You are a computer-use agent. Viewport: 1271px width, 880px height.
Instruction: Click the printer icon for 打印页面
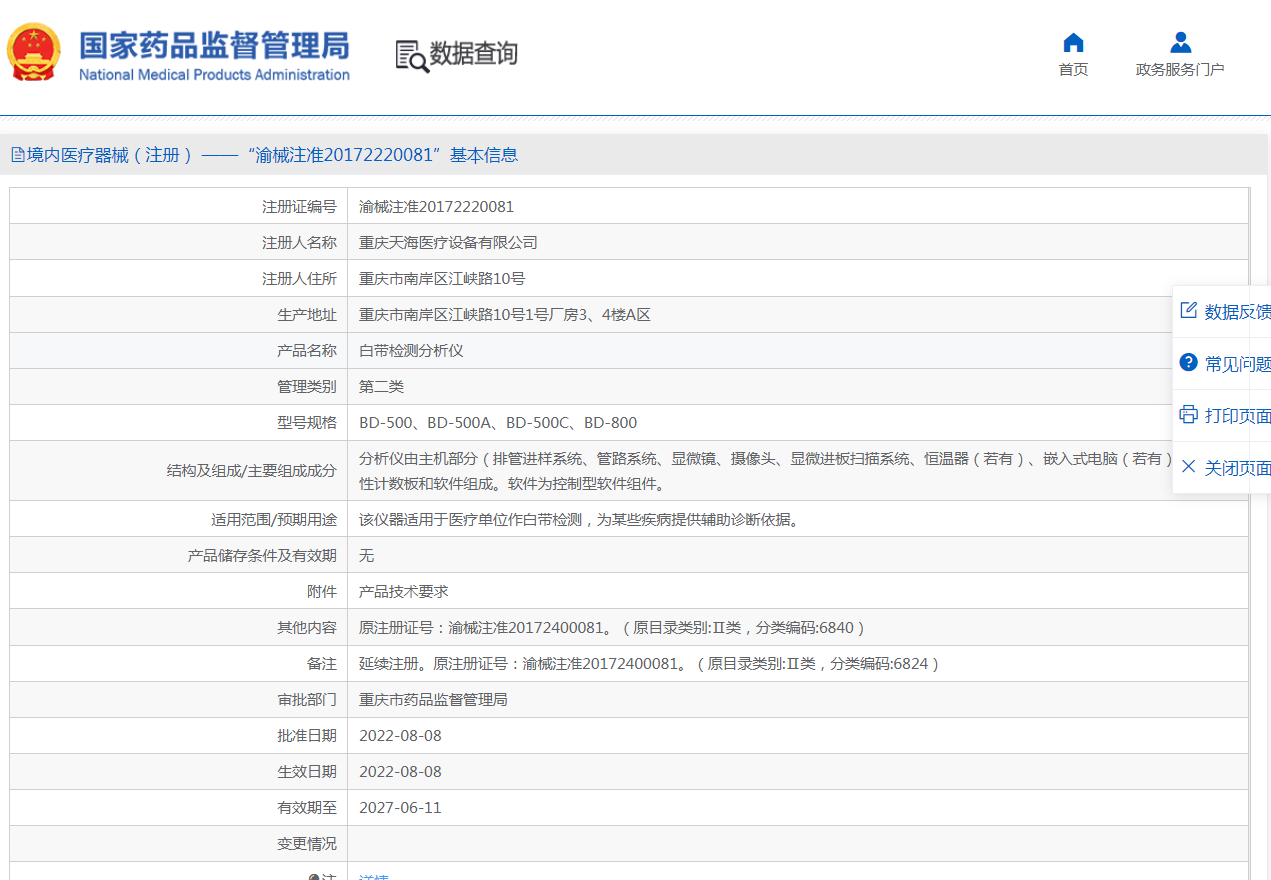(x=1188, y=414)
